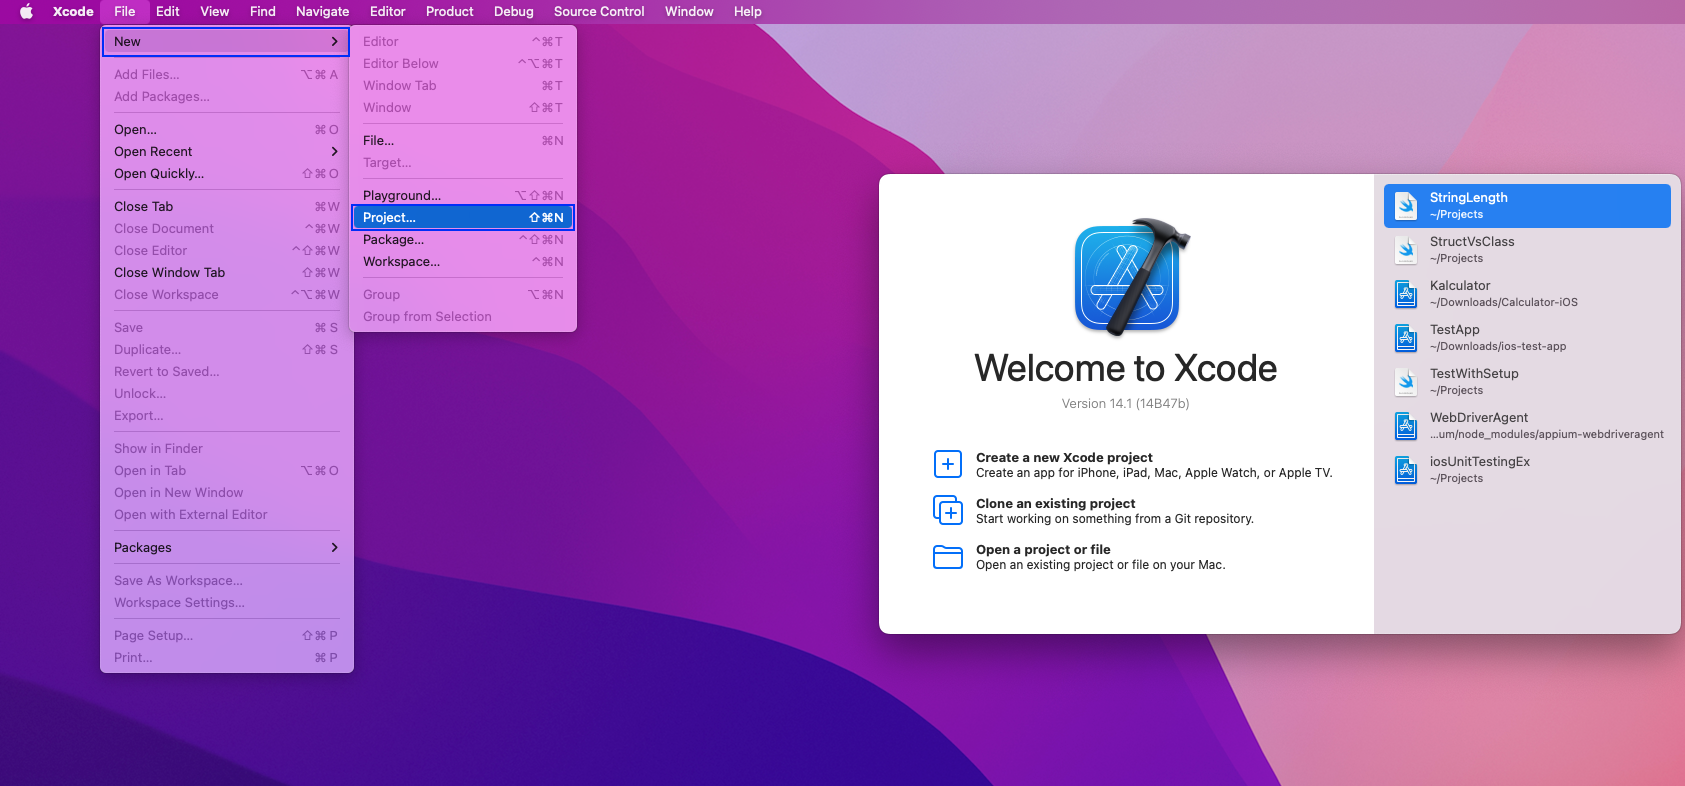
Task: Select Open... in File menu
Action: pos(226,129)
